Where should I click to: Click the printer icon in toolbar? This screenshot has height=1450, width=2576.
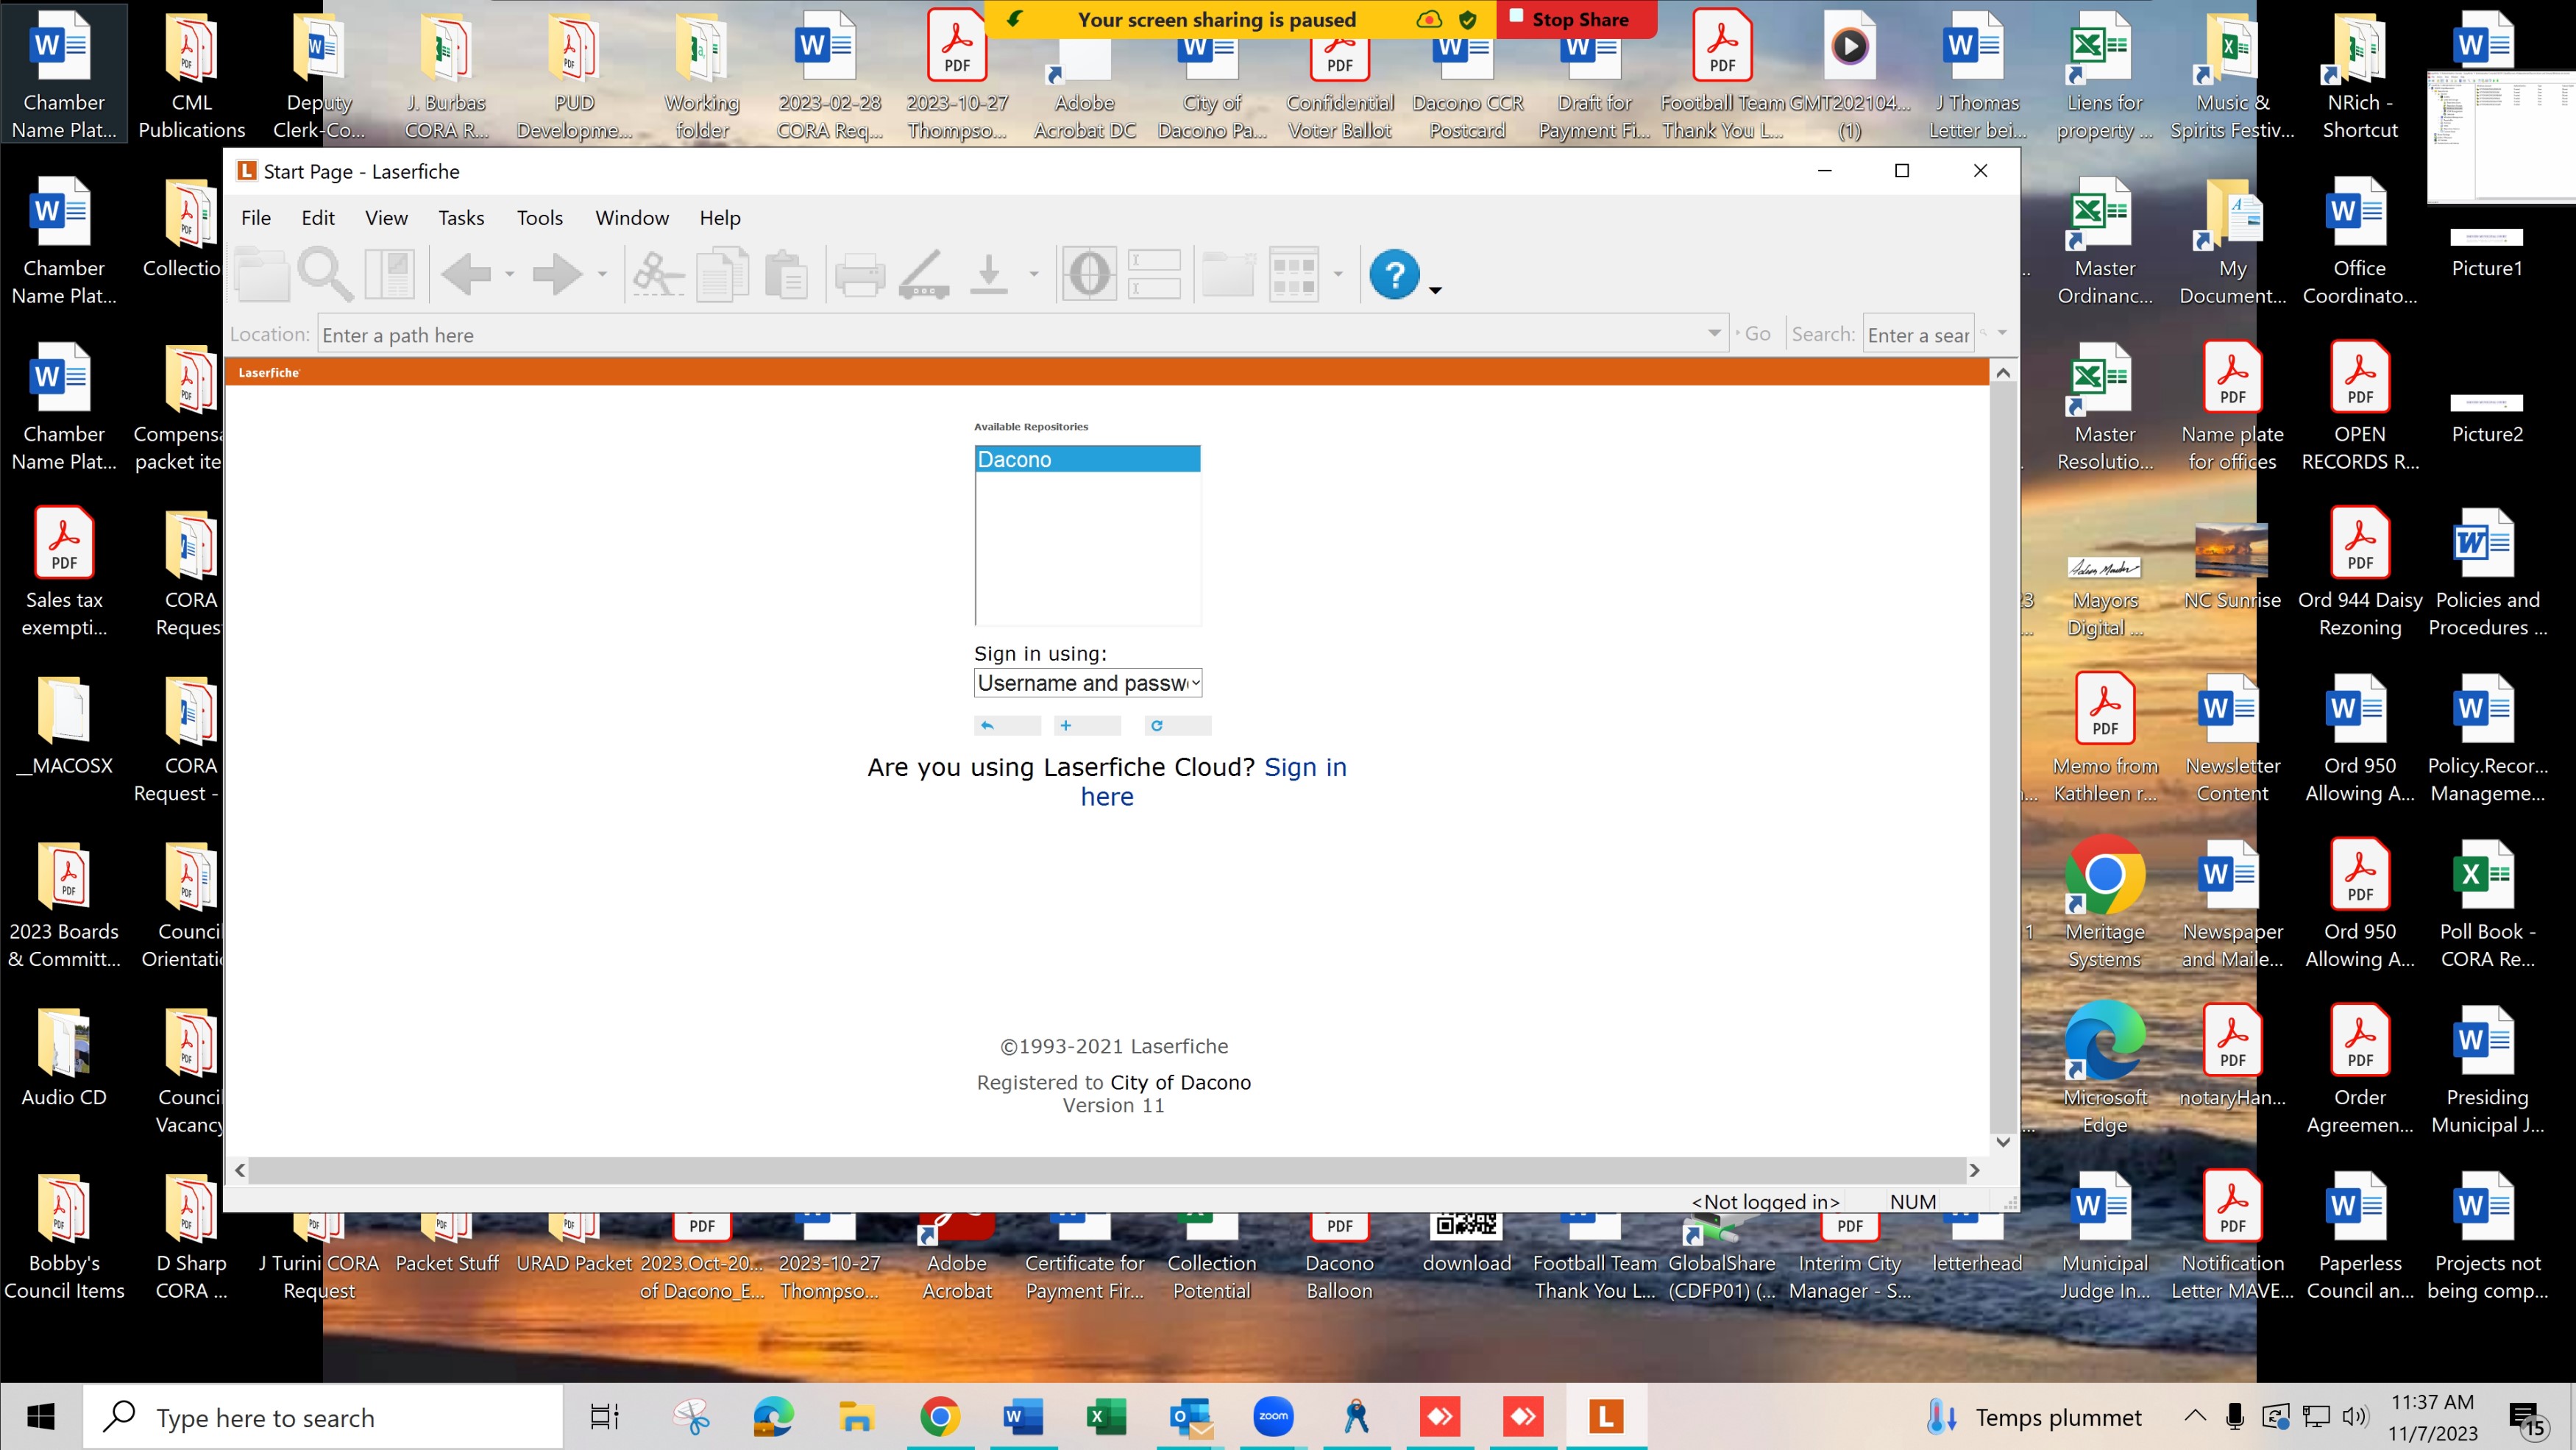(x=859, y=274)
